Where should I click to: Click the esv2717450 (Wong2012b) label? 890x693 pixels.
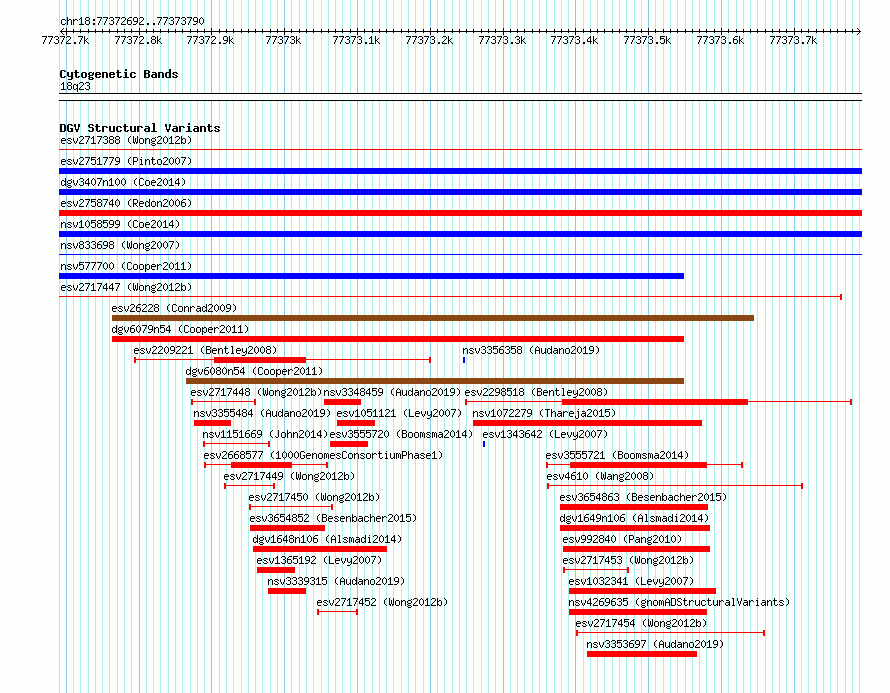coord(314,497)
